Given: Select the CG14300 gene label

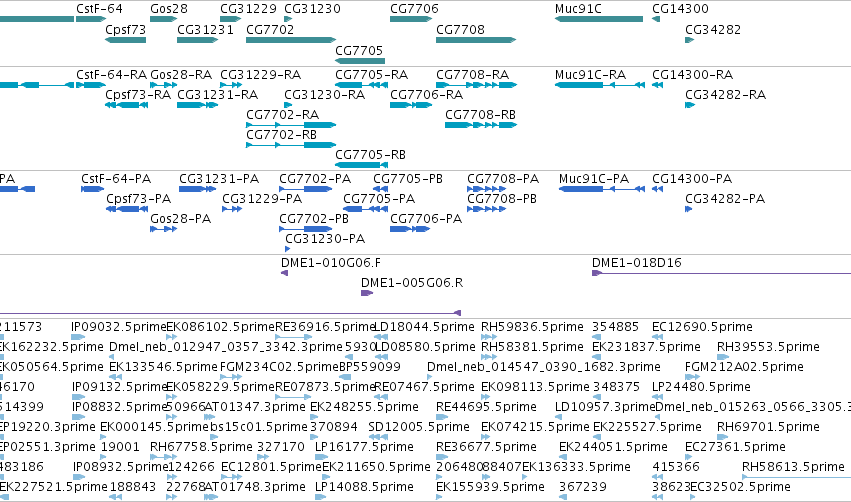Looking at the screenshot, I should point(680,9).
